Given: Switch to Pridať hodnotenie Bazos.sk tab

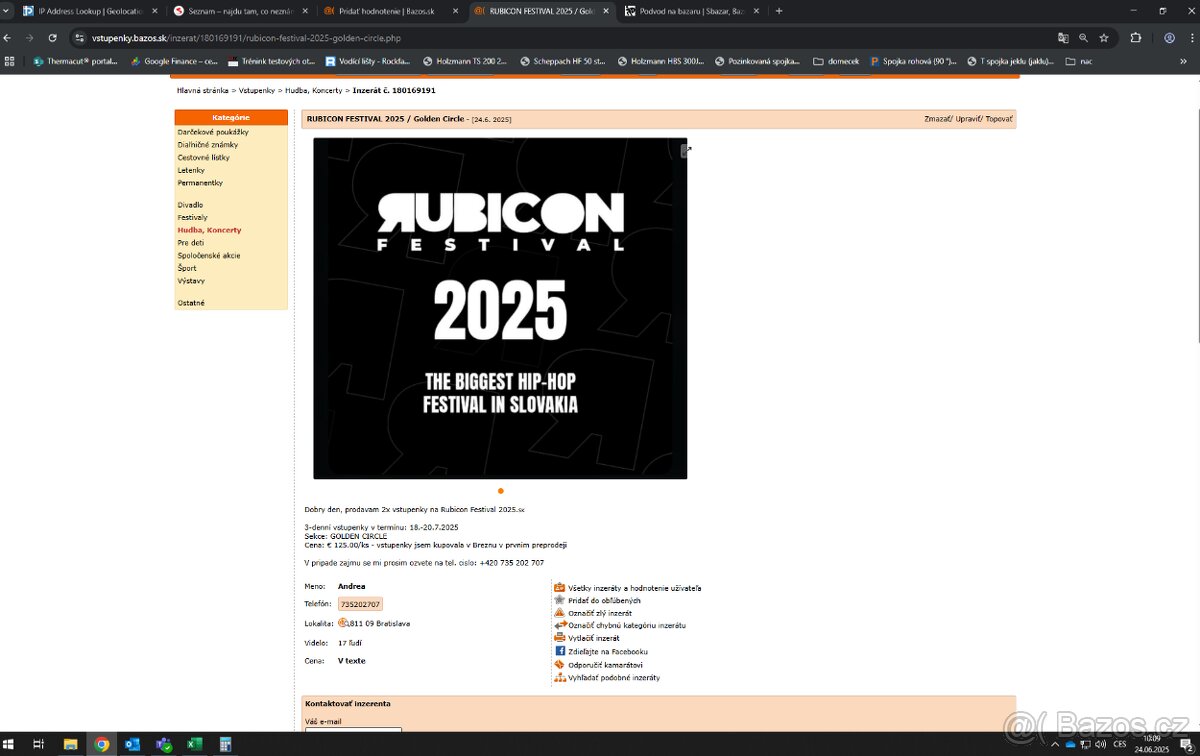Looking at the screenshot, I should [391, 11].
